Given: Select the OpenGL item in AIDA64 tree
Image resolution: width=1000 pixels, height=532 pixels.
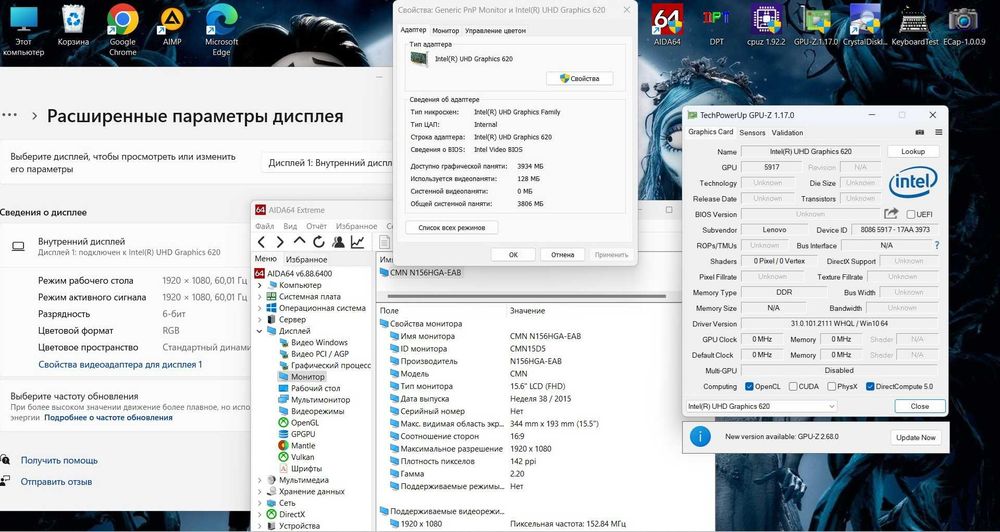Looking at the screenshot, I should 298,422.
